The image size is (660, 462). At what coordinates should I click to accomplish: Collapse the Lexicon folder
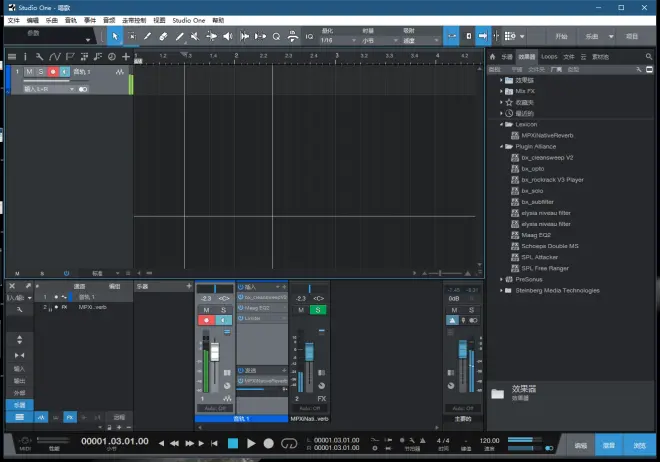pyautogui.click(x=501, y=125)
